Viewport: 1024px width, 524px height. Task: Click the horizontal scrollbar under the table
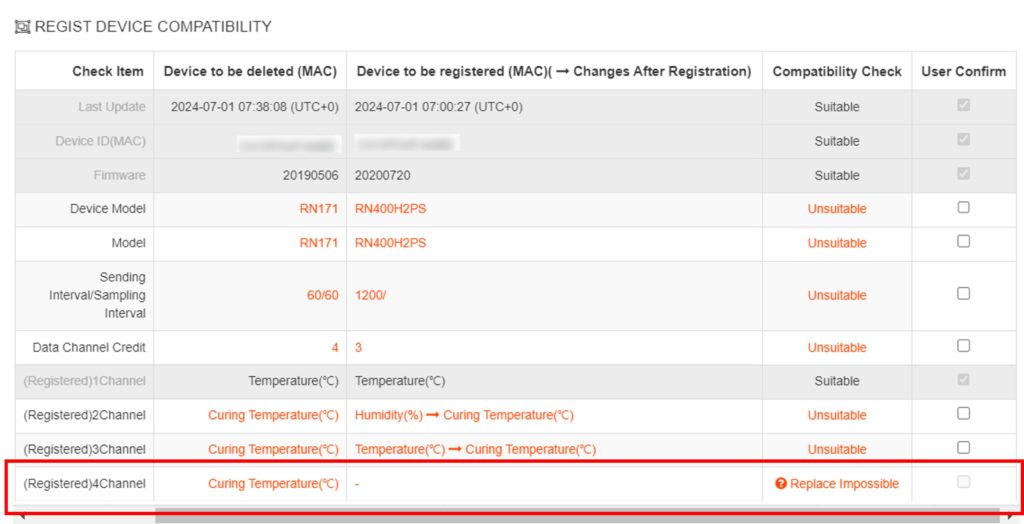[x=577, y=516]
